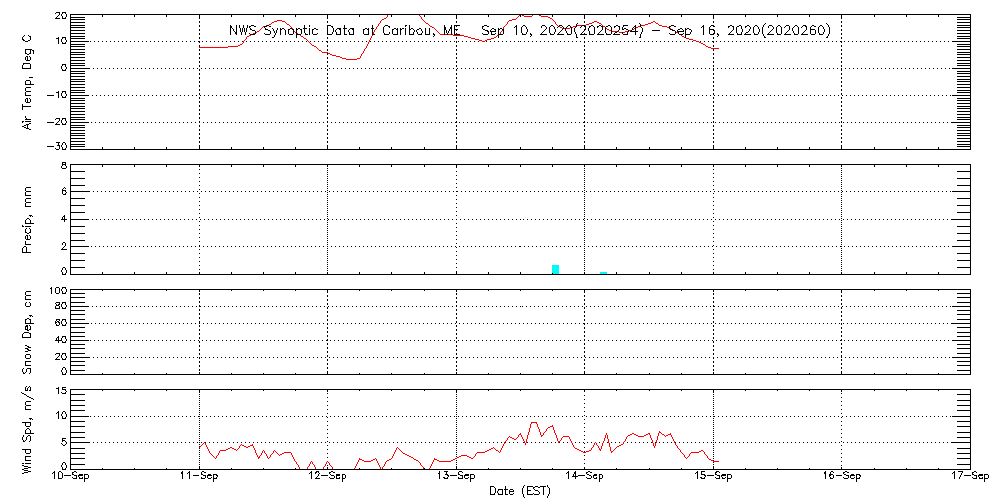Viewport: 1000px width, 500px height.
Task: Select the small cyan precipitation bar after 14-Sep
Action: pos(603,272)
